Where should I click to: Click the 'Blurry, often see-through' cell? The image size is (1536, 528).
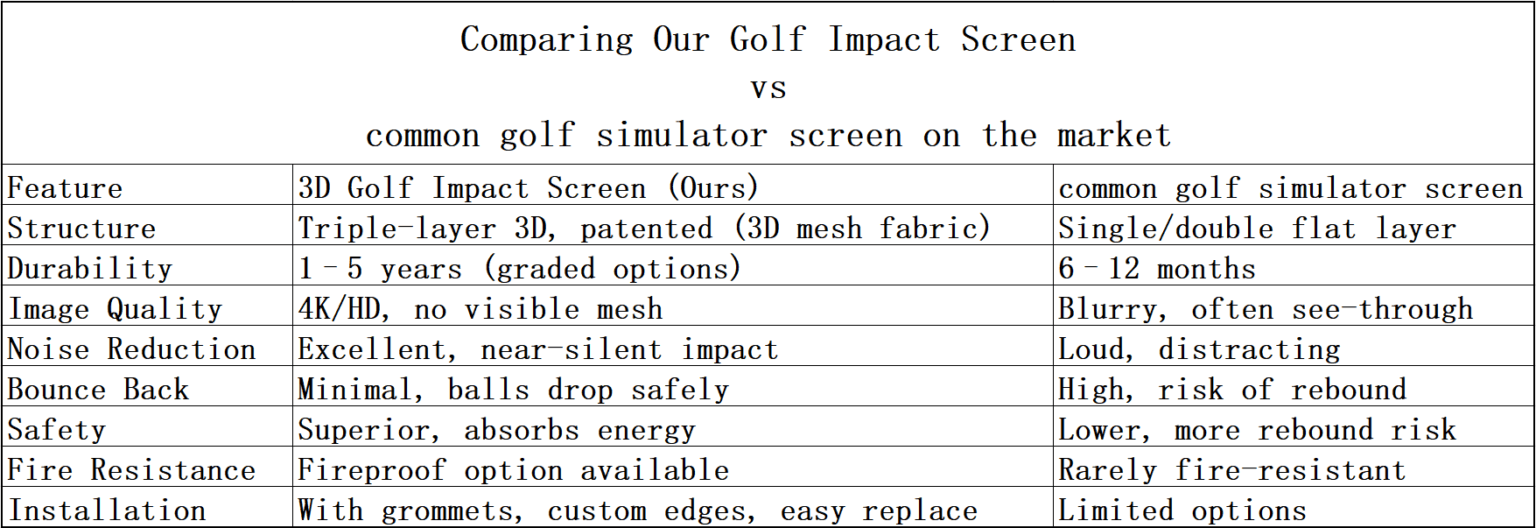pyautogui.click(x=1265, y=309)
